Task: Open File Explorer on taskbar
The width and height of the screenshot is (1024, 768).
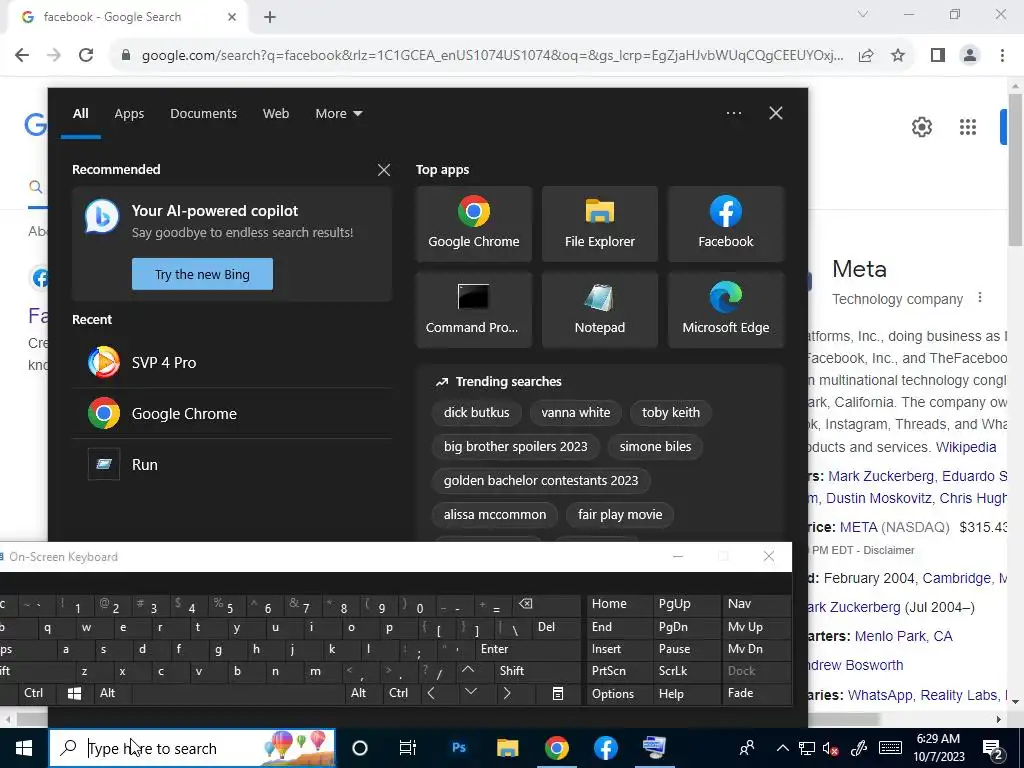Action: [507, 748]
